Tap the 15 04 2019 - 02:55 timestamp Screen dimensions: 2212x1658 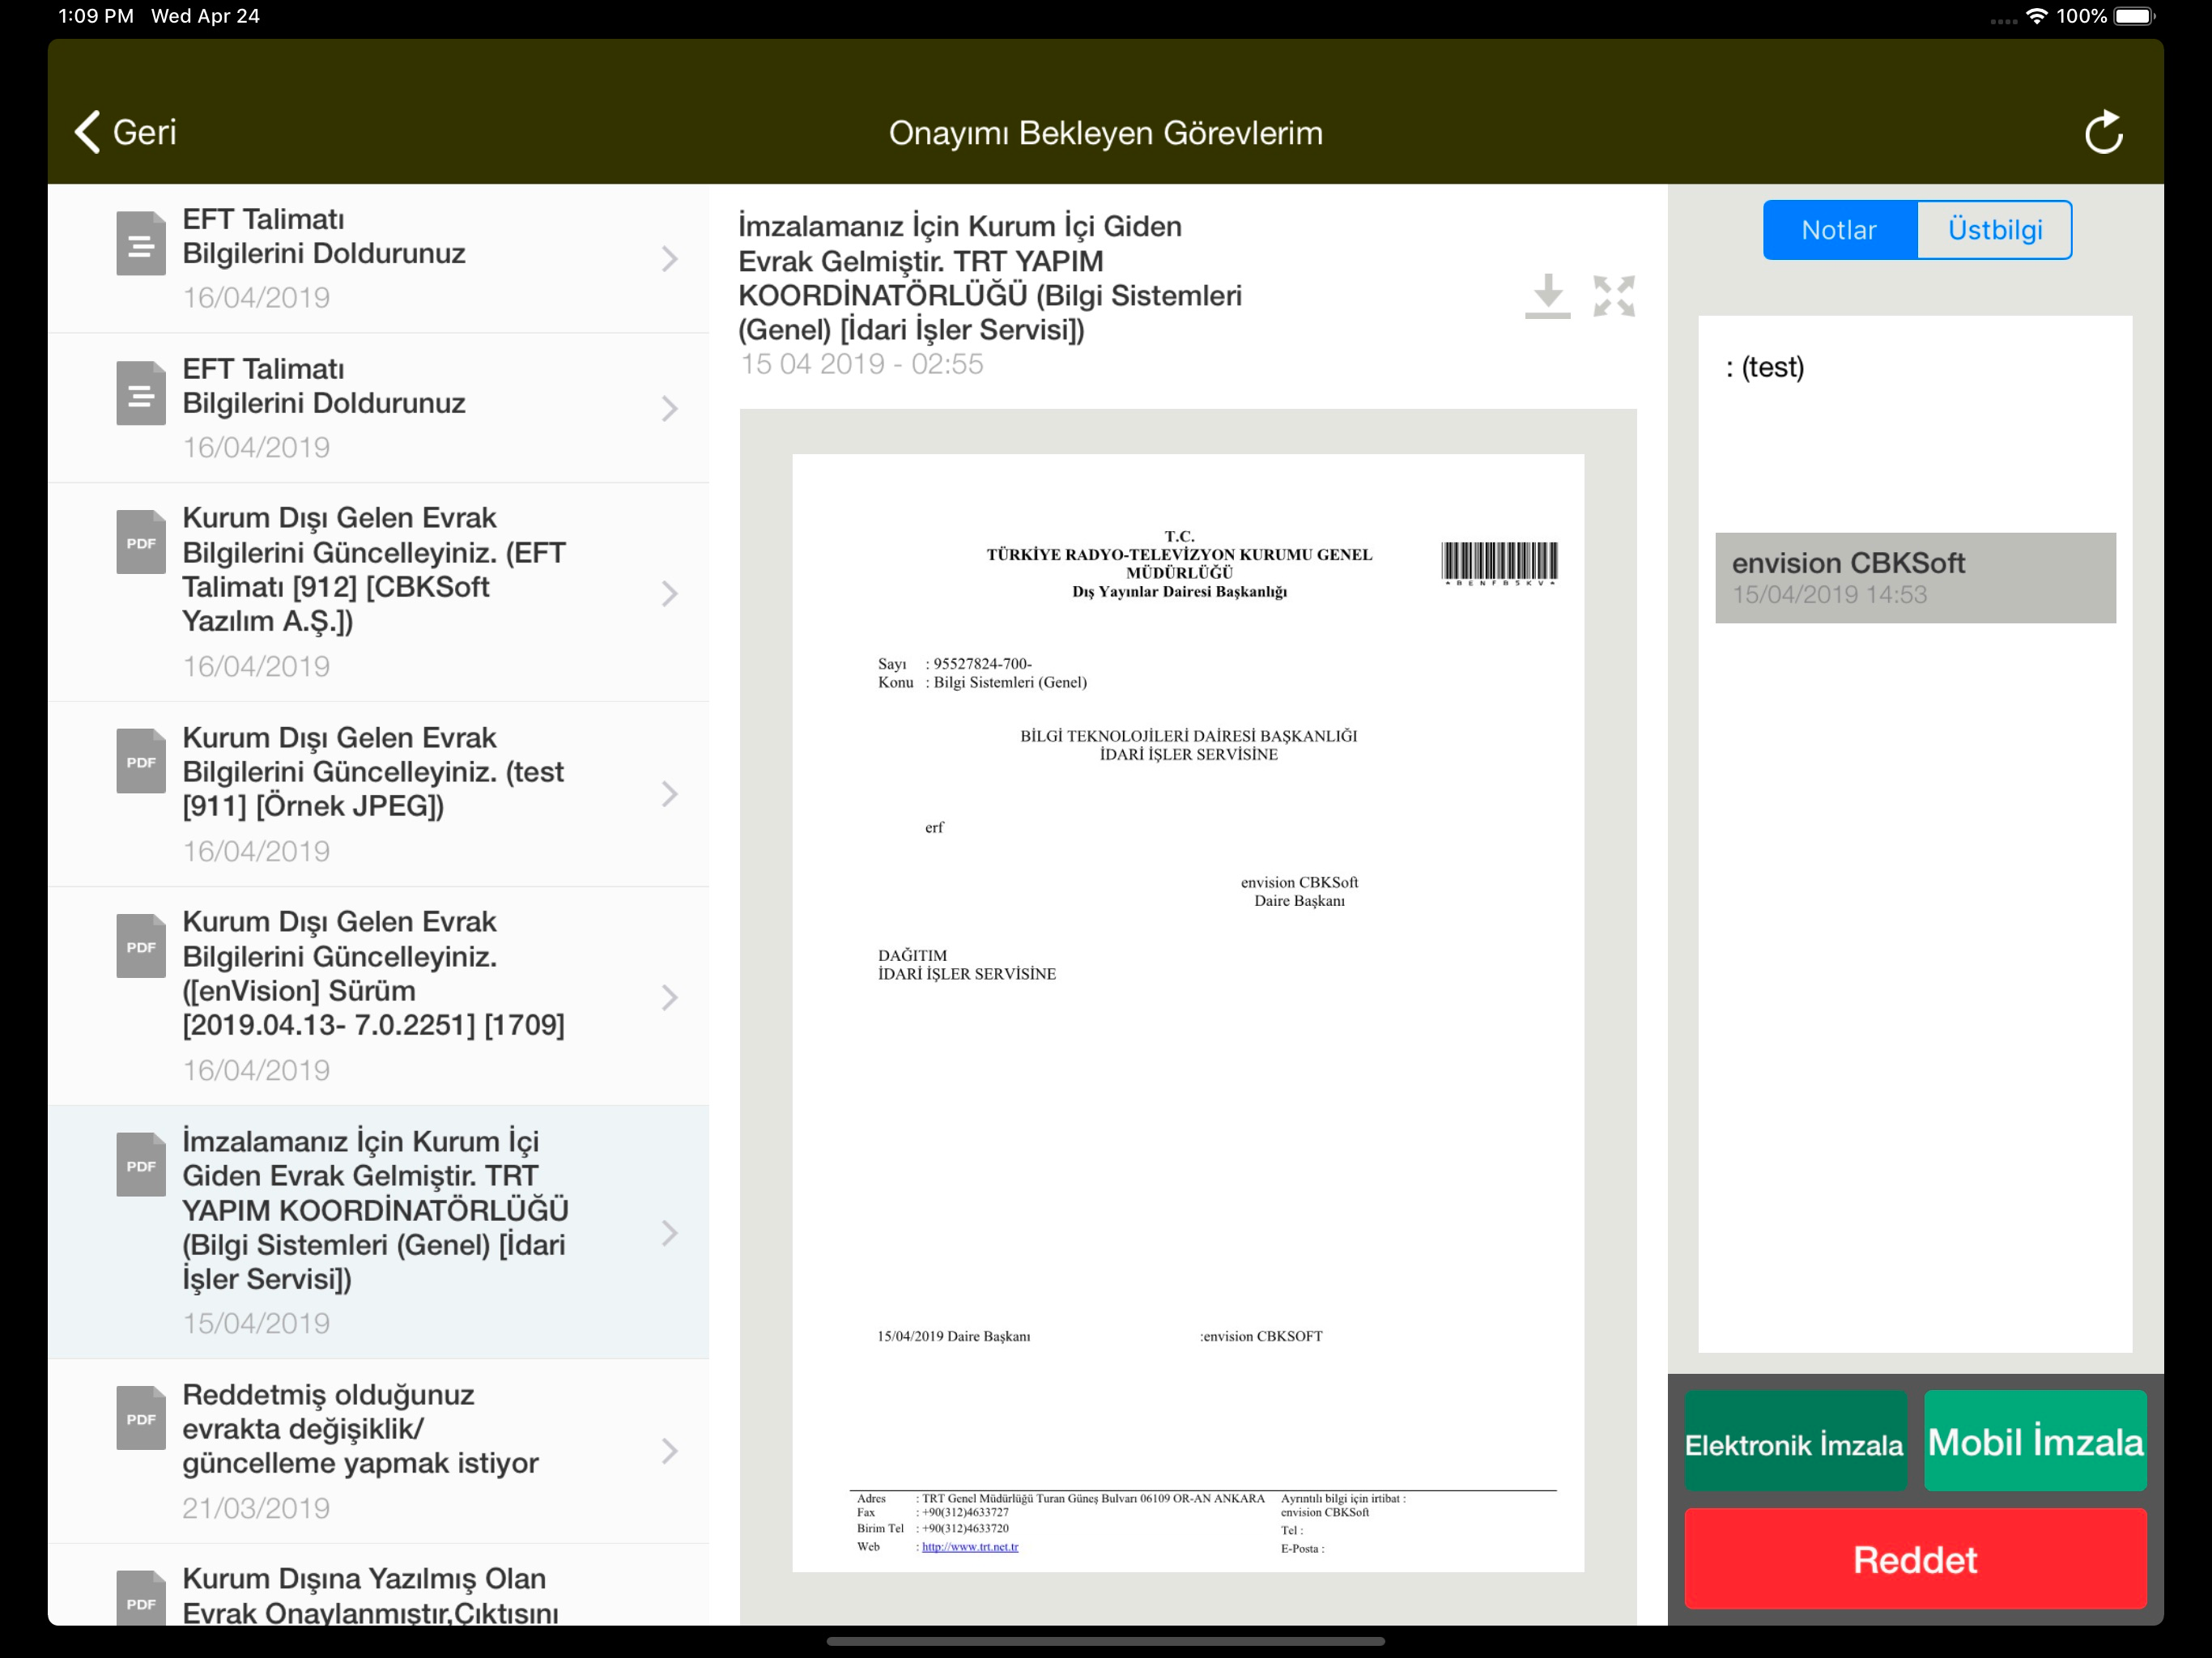[x=862, y=364]
